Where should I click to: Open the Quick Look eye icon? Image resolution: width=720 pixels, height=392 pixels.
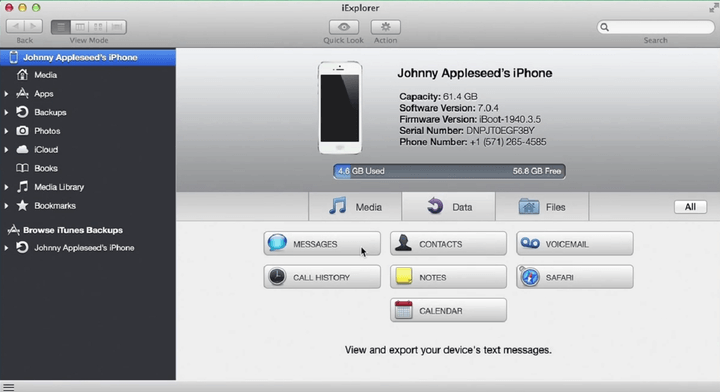[343, 27]
